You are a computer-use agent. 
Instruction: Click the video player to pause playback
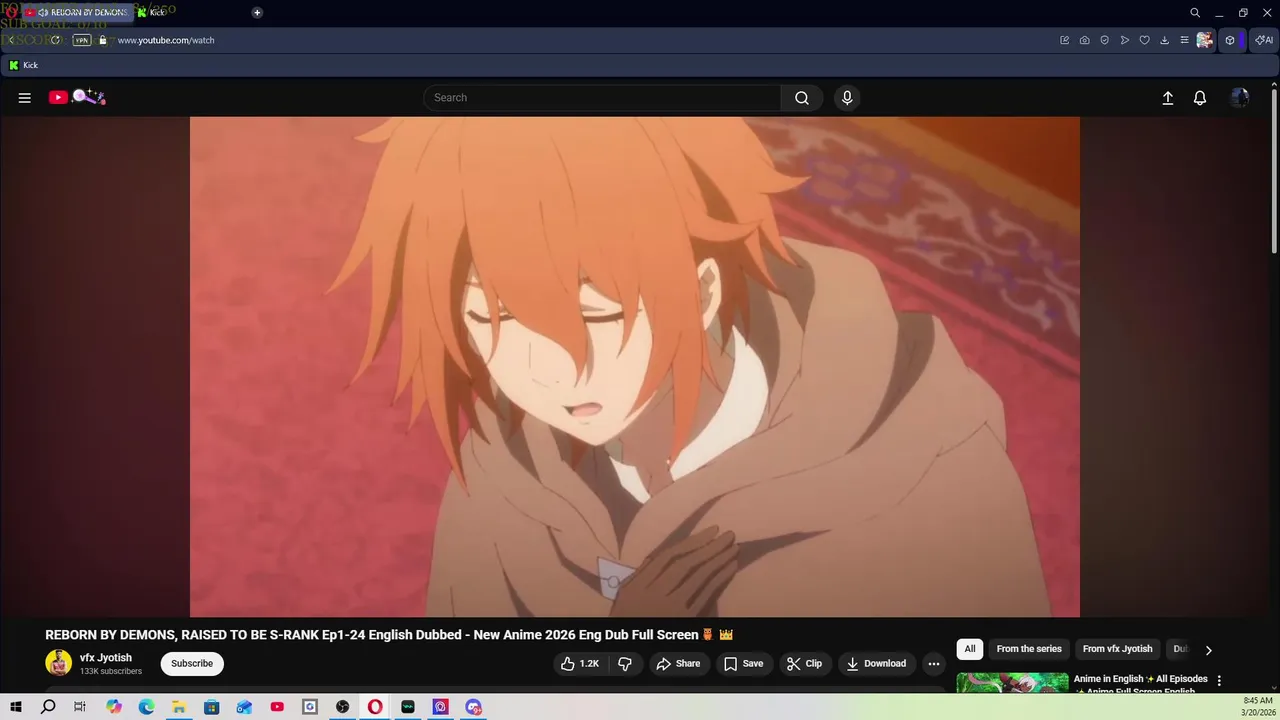pos(635,367)
